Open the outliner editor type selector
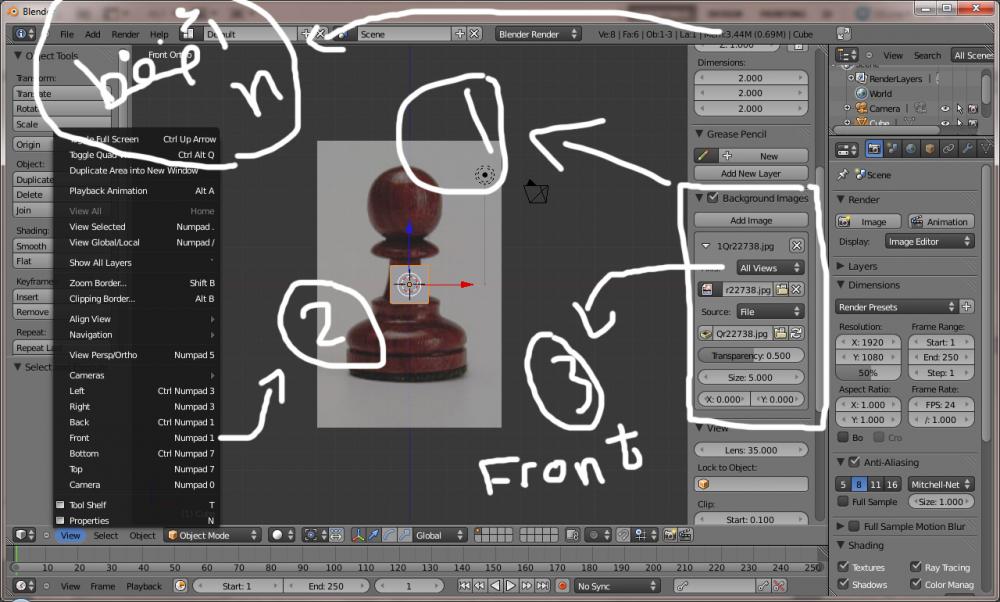The image size is (1000, 602). tap(847, 55)
